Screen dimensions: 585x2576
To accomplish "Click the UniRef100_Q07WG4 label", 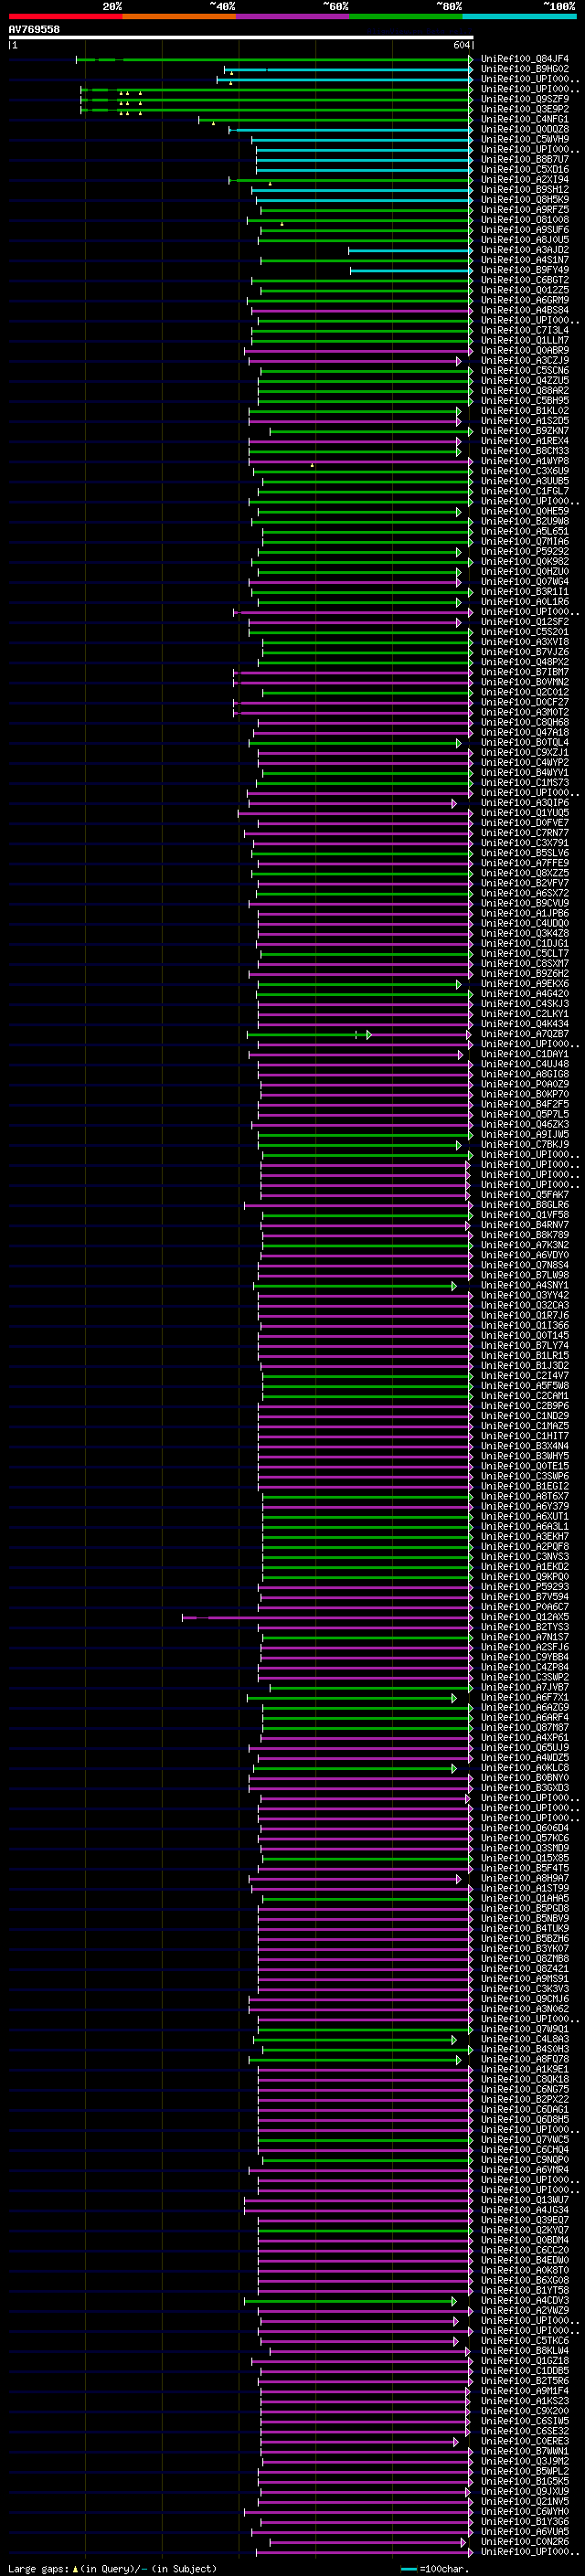I will point(525,582).
